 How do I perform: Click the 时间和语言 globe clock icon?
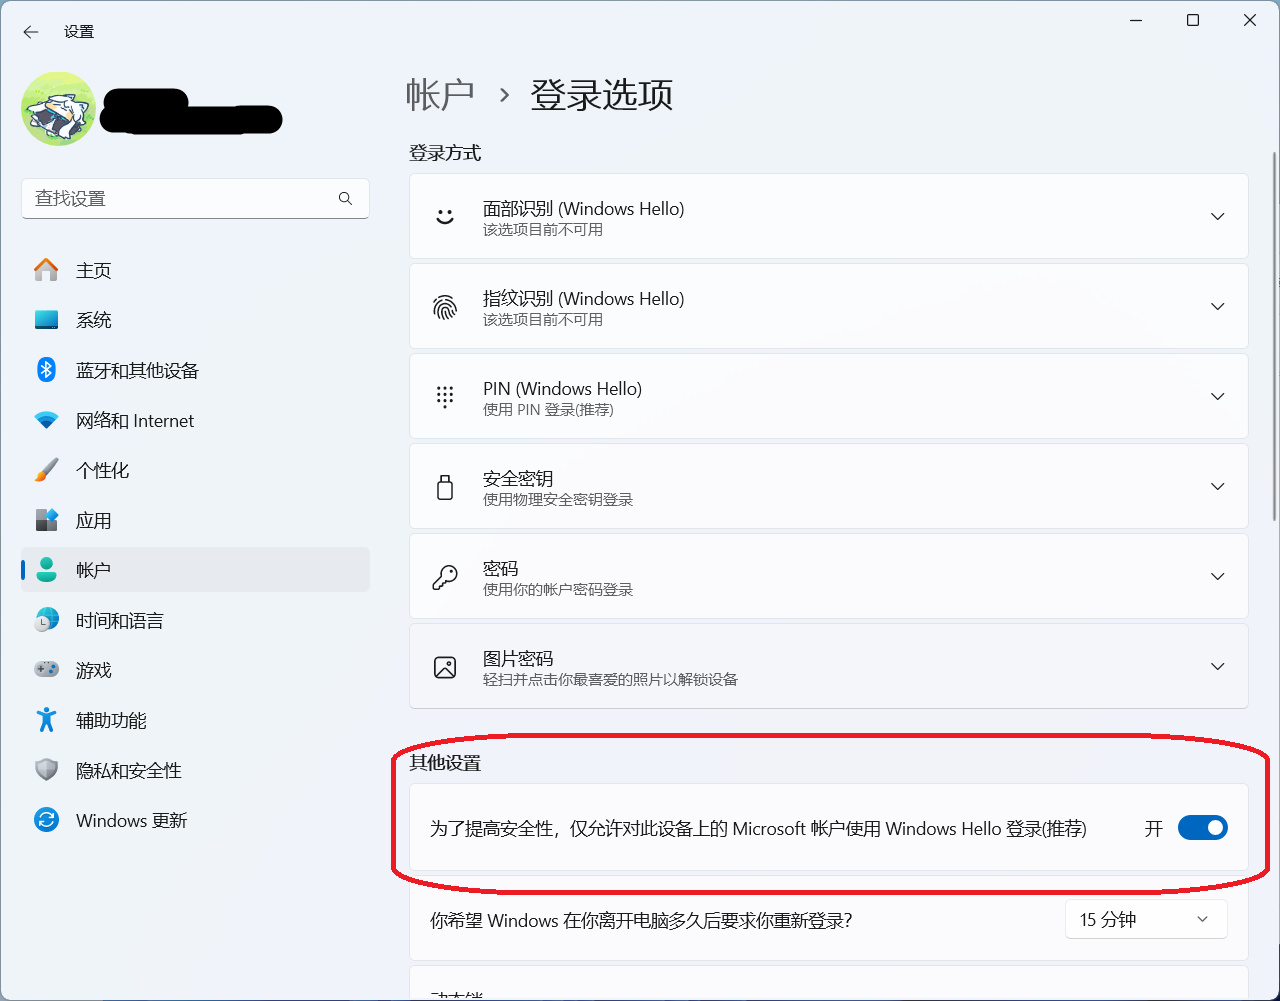[x=46, y=620]
